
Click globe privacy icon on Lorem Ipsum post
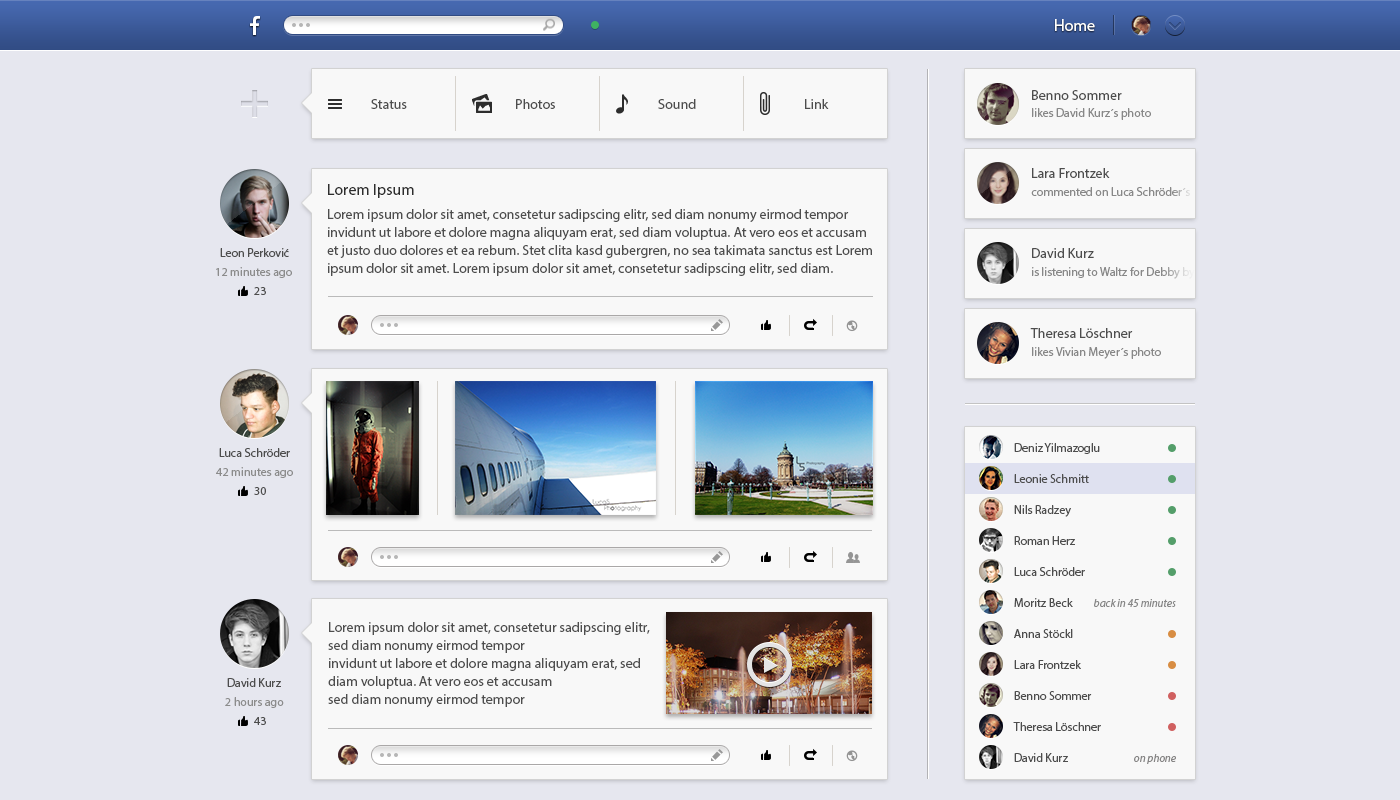click(x=852, y=325)
